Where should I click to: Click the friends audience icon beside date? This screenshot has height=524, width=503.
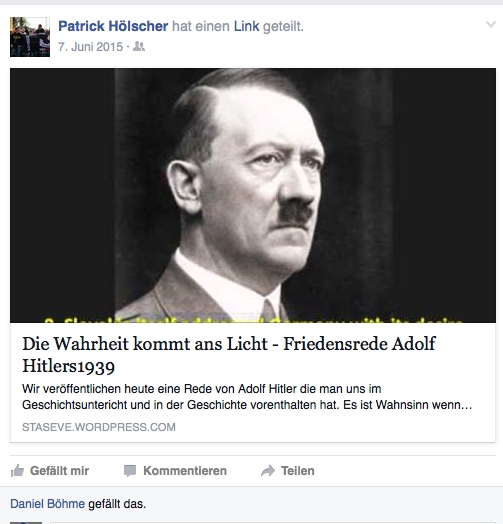tap(139, 46)
